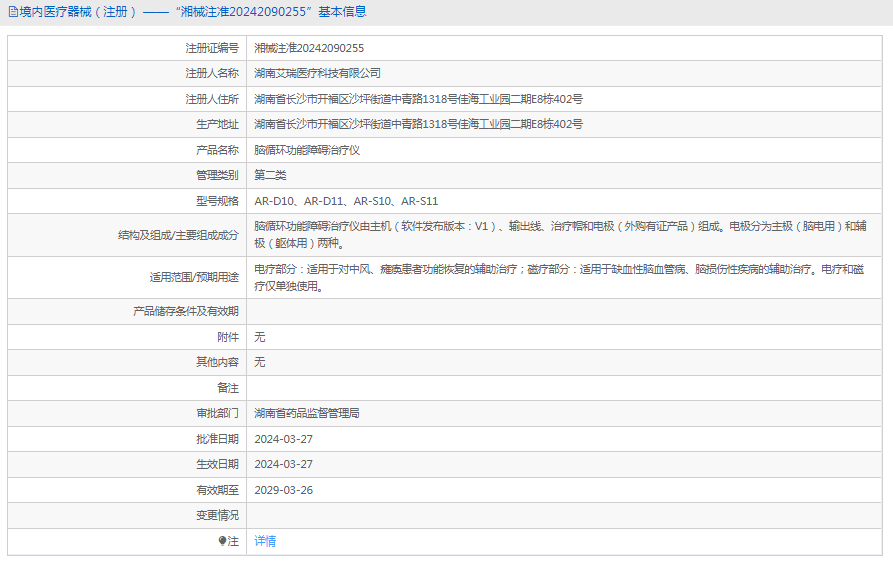Open the 详情 link in the 注 row
893x561 pixels.
point(265,541)
